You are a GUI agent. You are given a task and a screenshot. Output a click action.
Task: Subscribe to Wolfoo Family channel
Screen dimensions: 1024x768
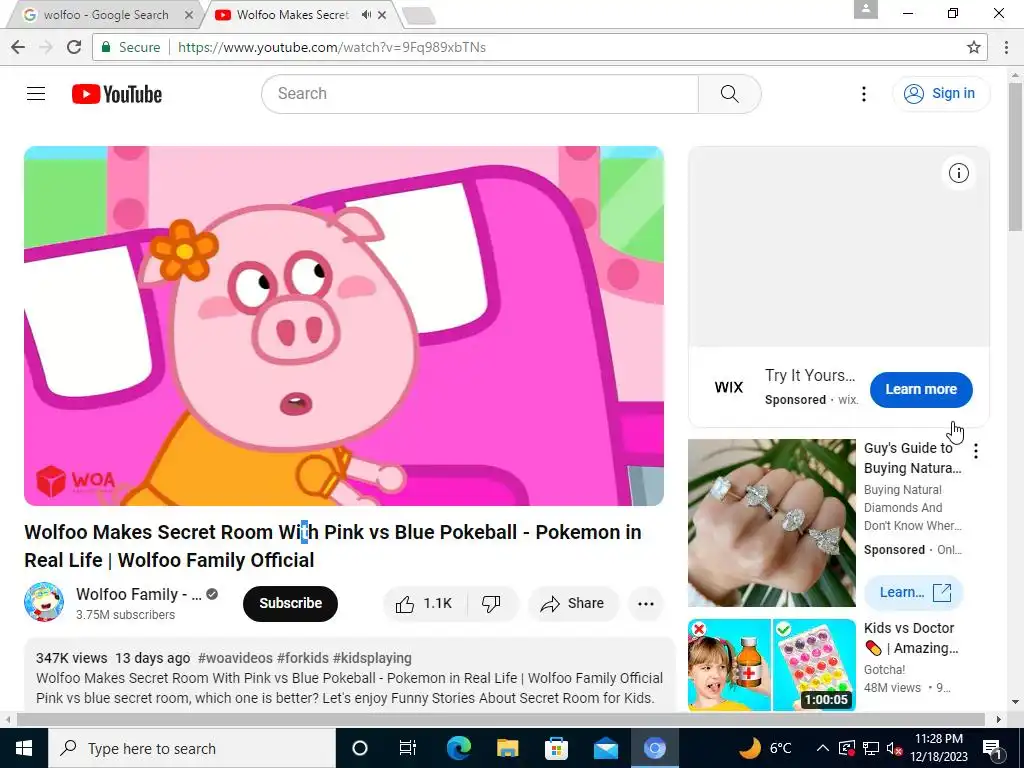(x=290, y=603)
